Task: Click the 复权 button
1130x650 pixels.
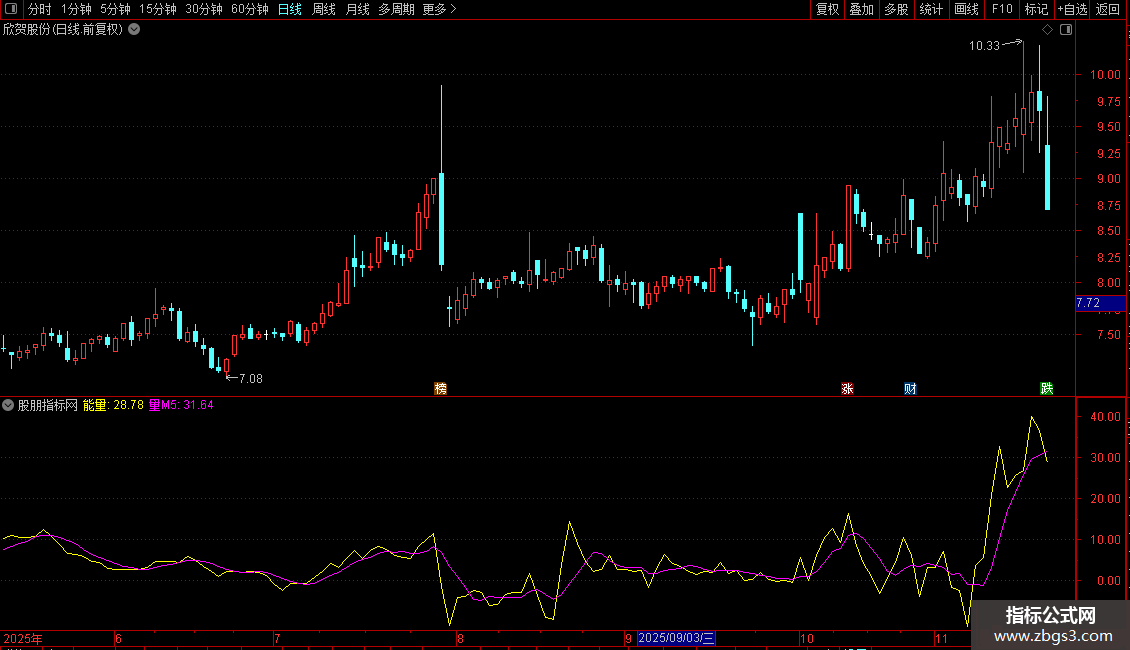Action: [x=827, y=9]
